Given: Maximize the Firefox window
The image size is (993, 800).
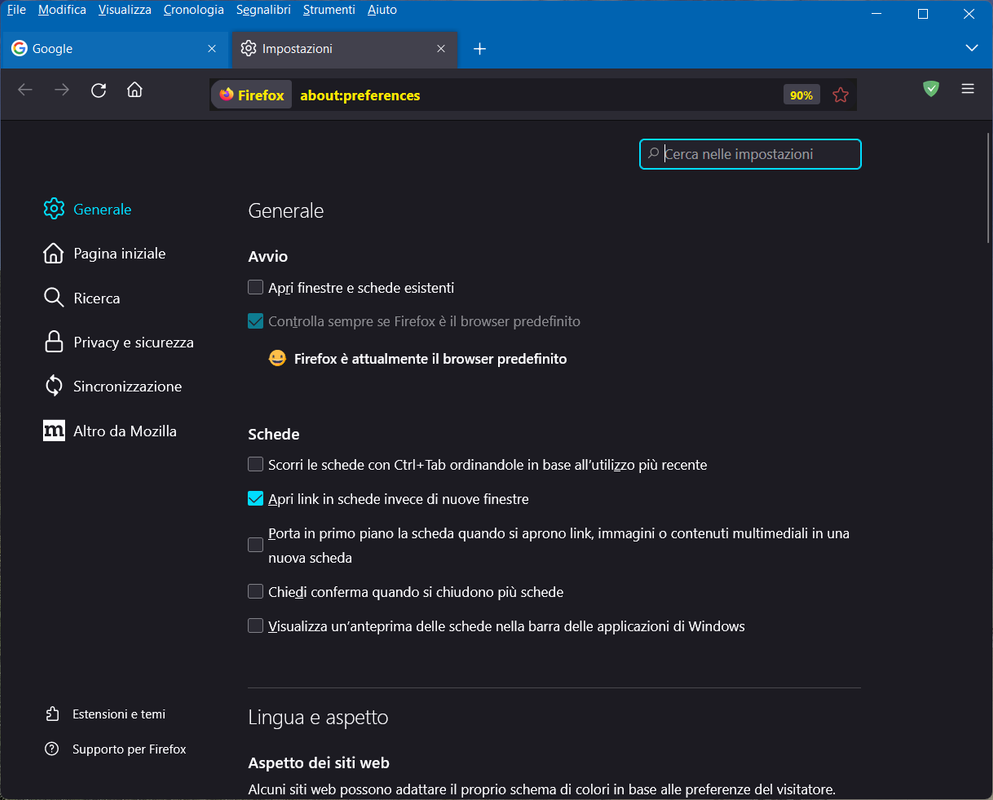Looking at the screenshot, I should (923, 14).
